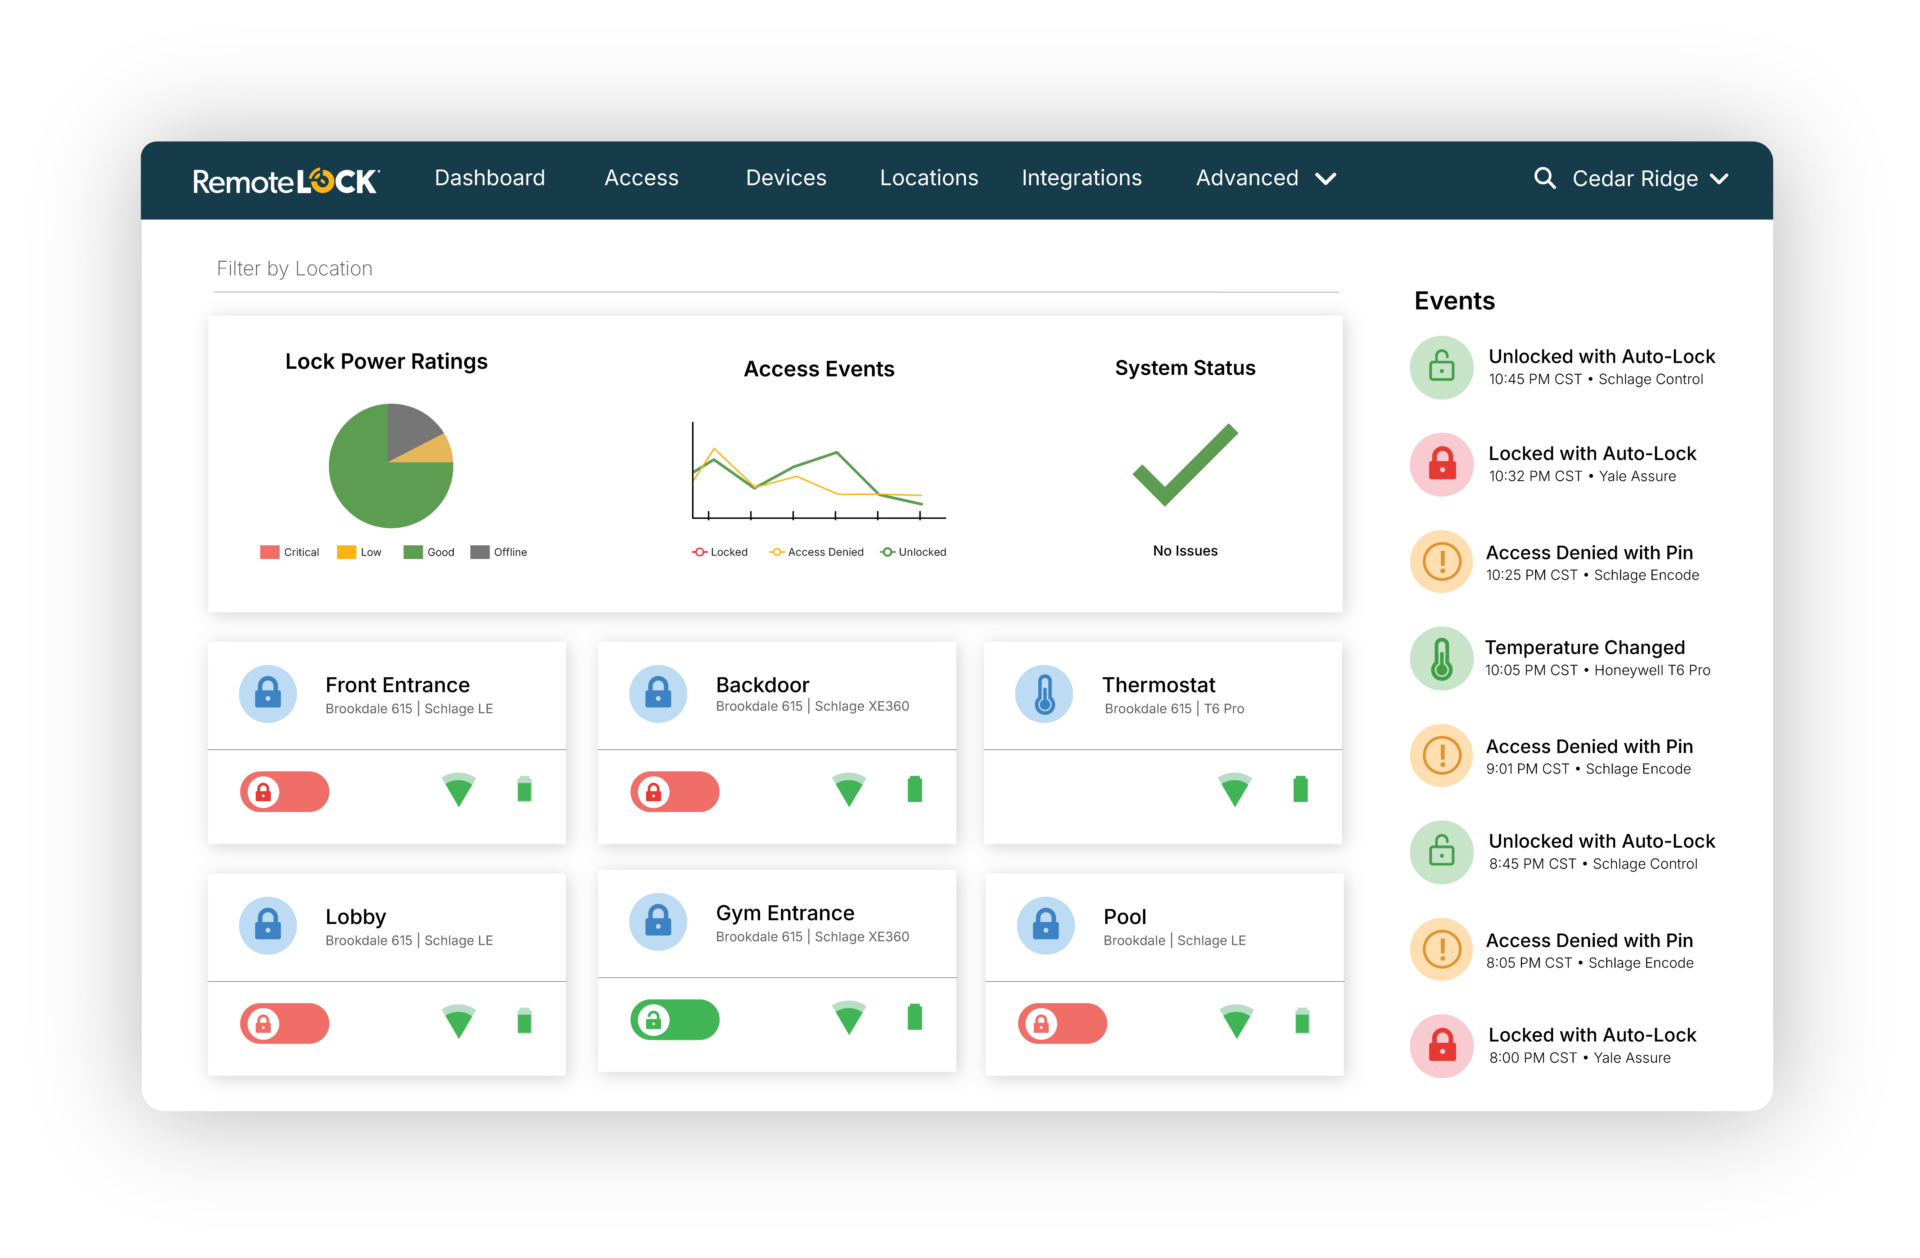This screenshot has height=1258, width=1920.
Task: Toggle the Lobby lock switch
Action: tap(285, 1024)
